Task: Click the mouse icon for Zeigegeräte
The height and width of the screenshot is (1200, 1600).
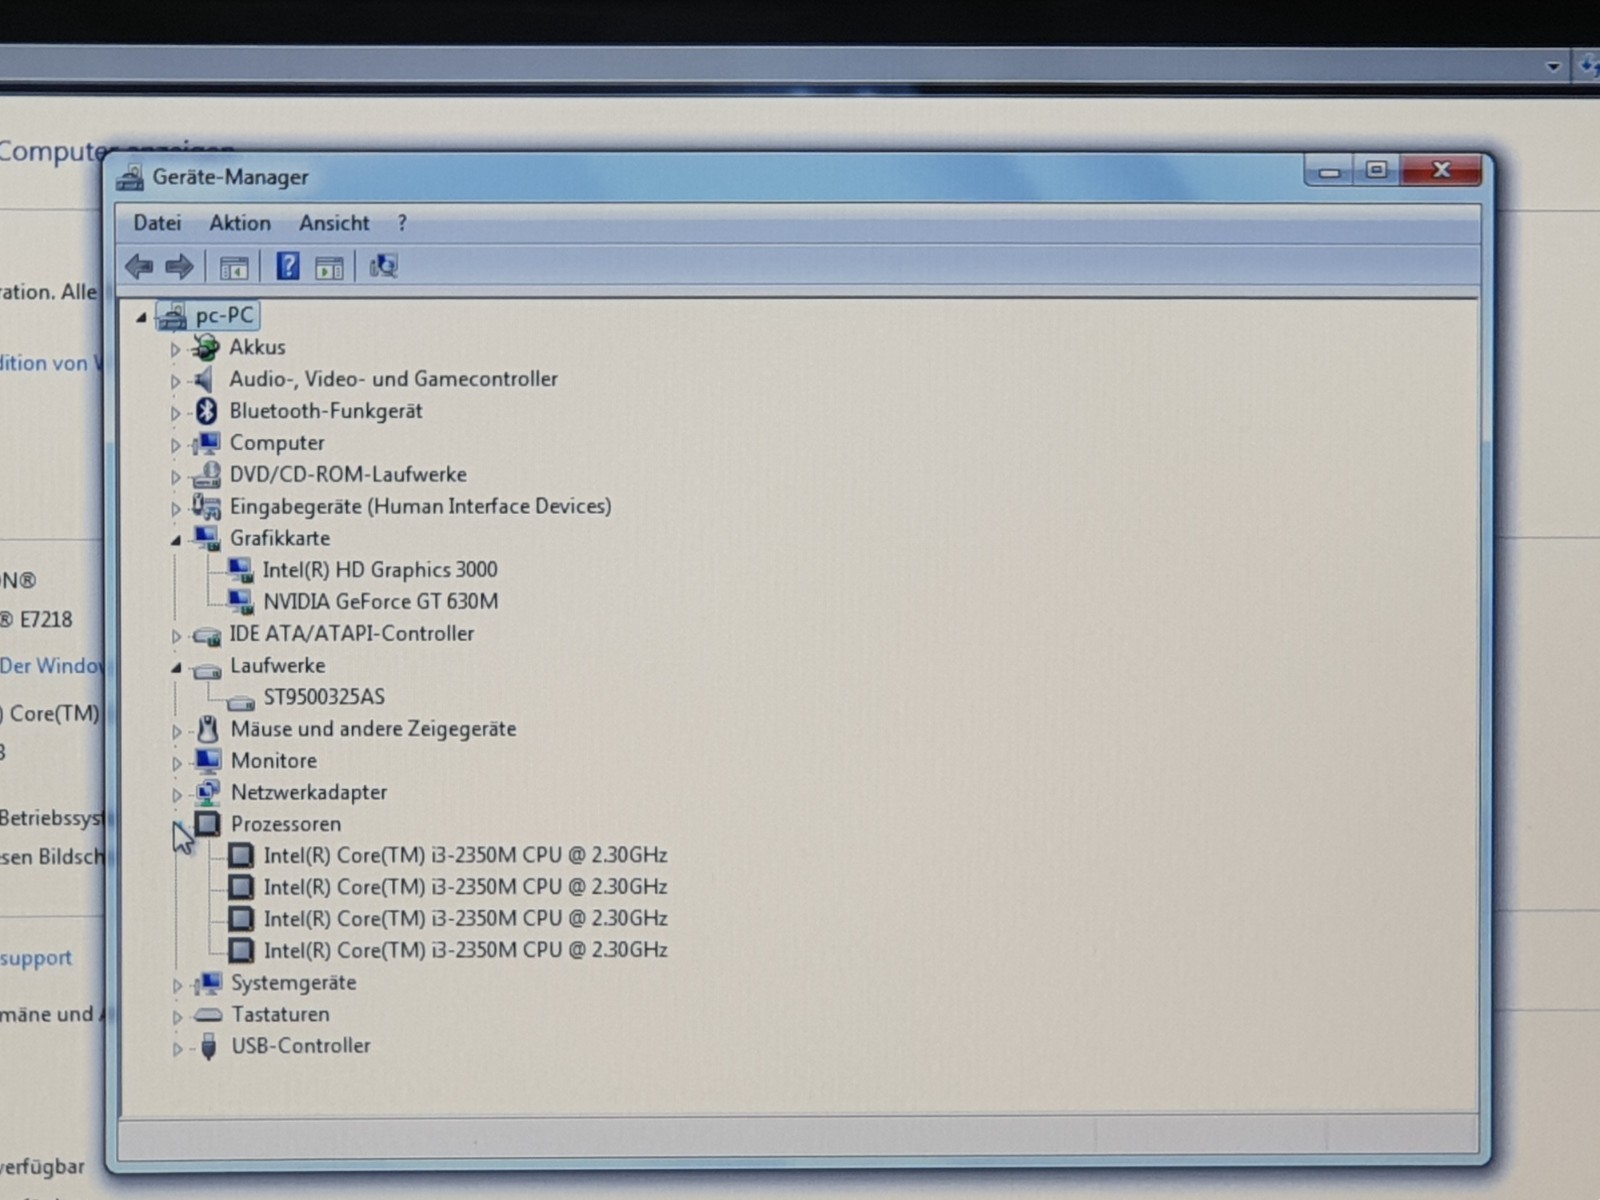Action: click(208, 729)
